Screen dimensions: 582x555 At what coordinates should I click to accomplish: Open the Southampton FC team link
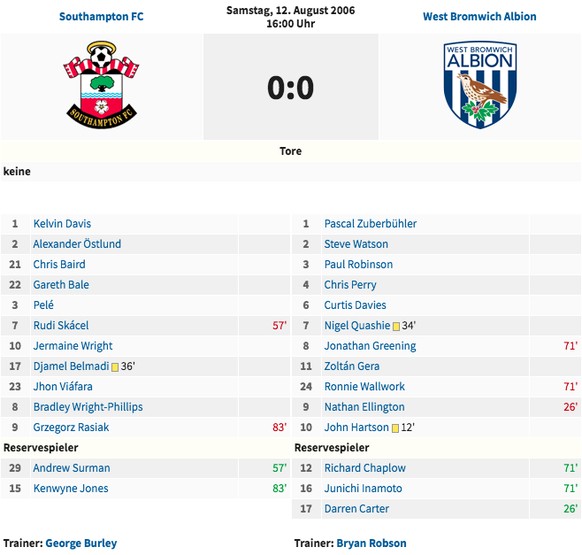tap(101, 16)
